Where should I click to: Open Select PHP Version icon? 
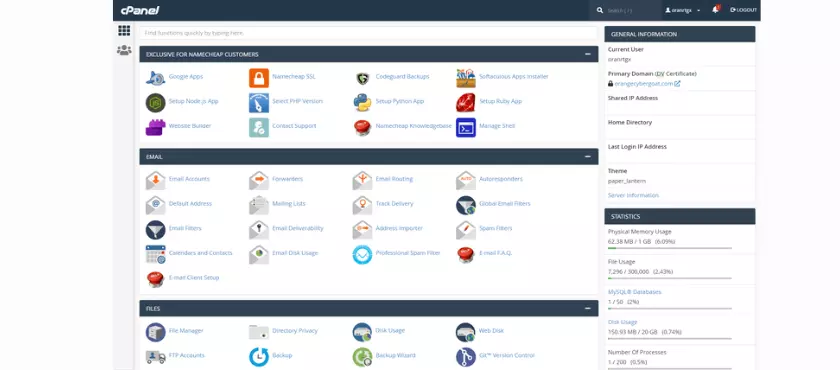[x=259, y=102]
